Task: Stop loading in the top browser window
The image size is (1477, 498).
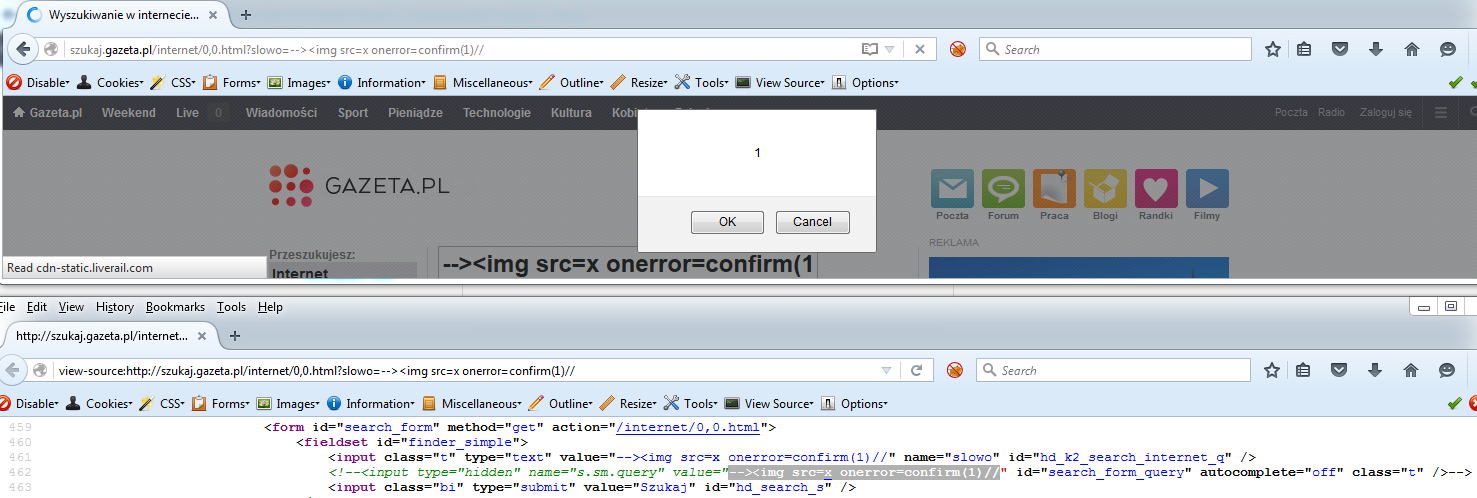Action: (920, 49)
